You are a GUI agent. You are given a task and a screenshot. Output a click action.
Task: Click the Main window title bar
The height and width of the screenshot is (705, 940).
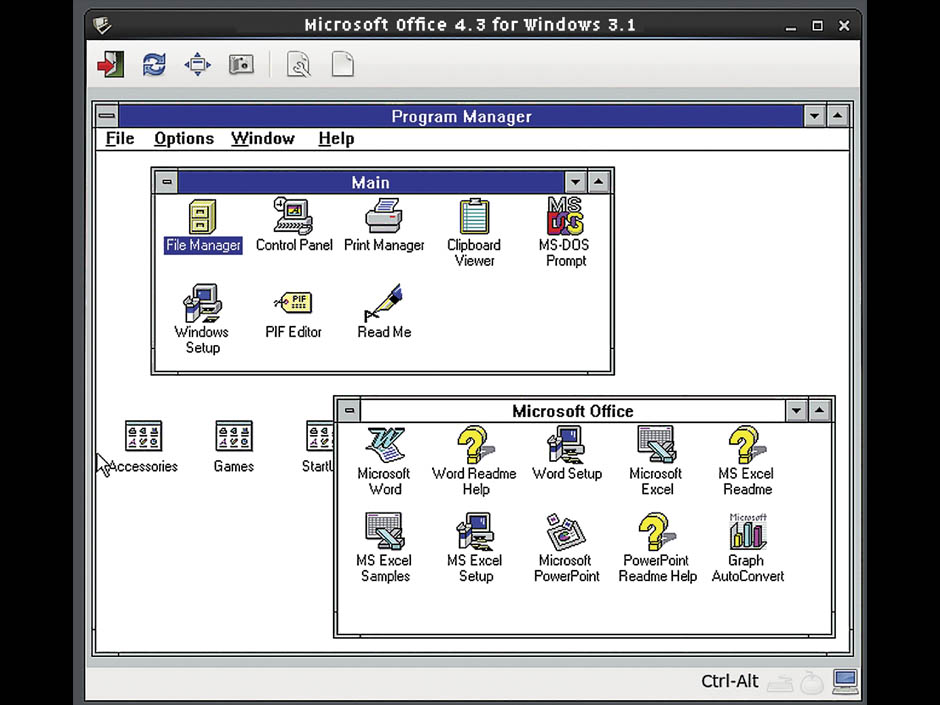click(x=371, y=182)
